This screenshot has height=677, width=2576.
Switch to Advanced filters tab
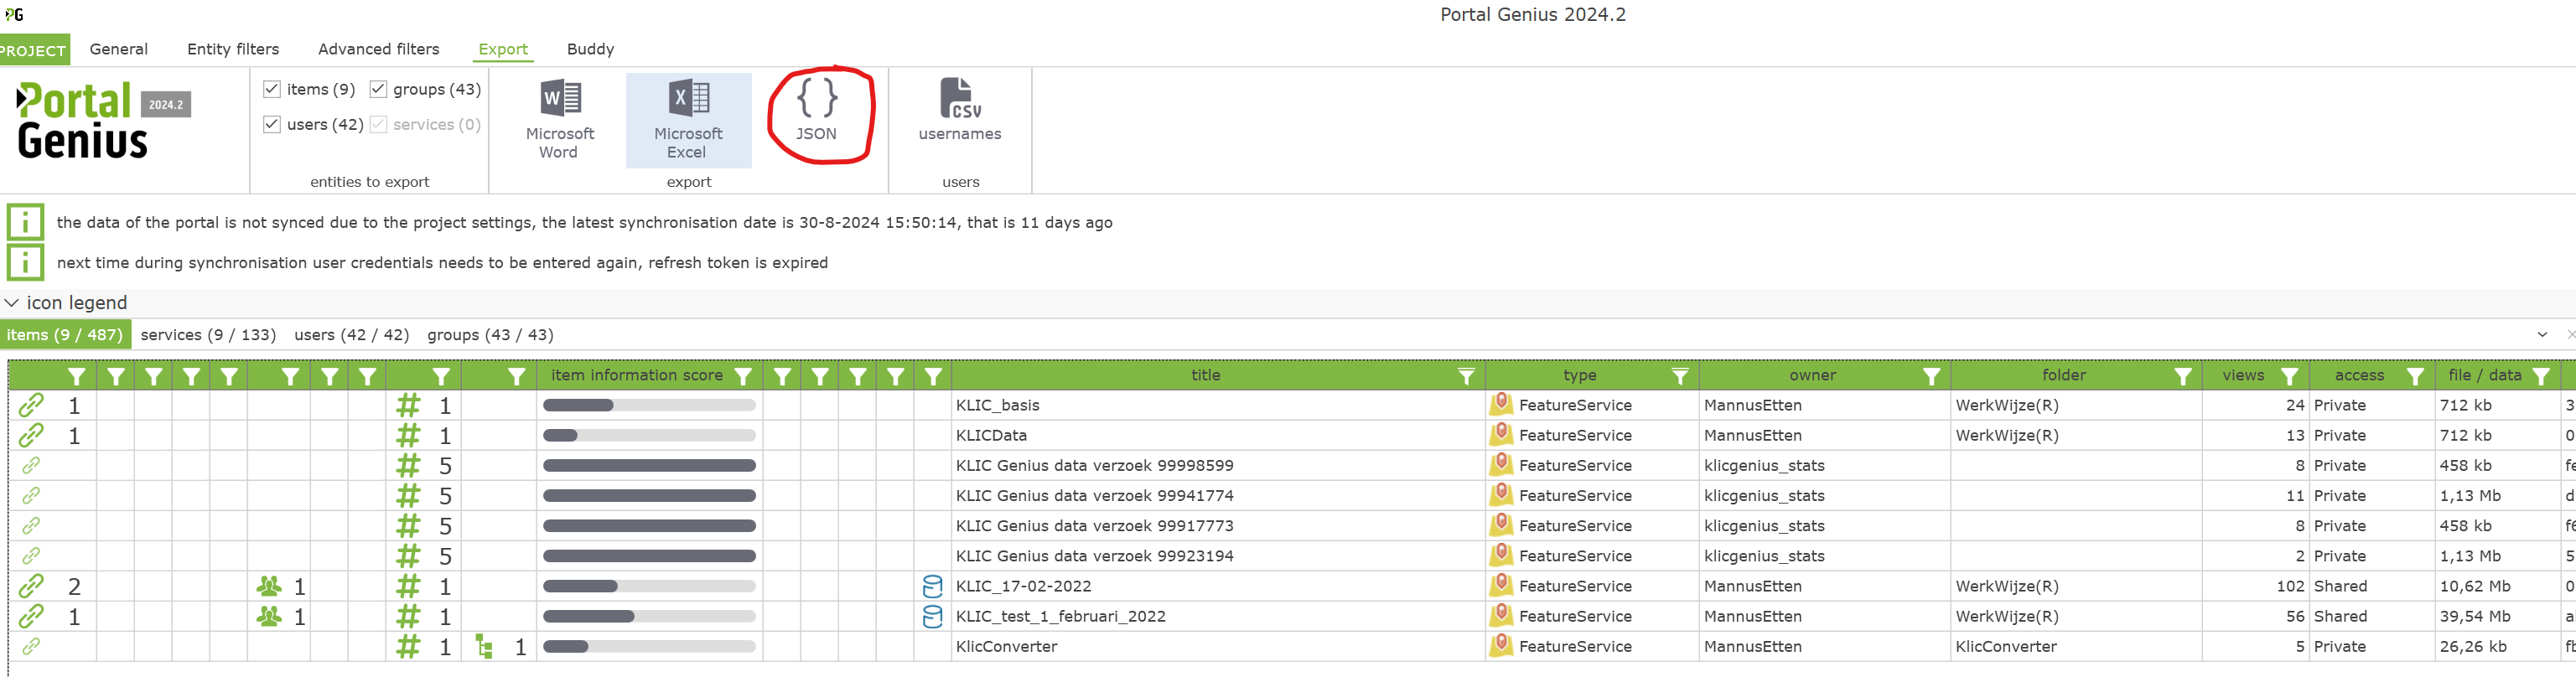[379, 49]
